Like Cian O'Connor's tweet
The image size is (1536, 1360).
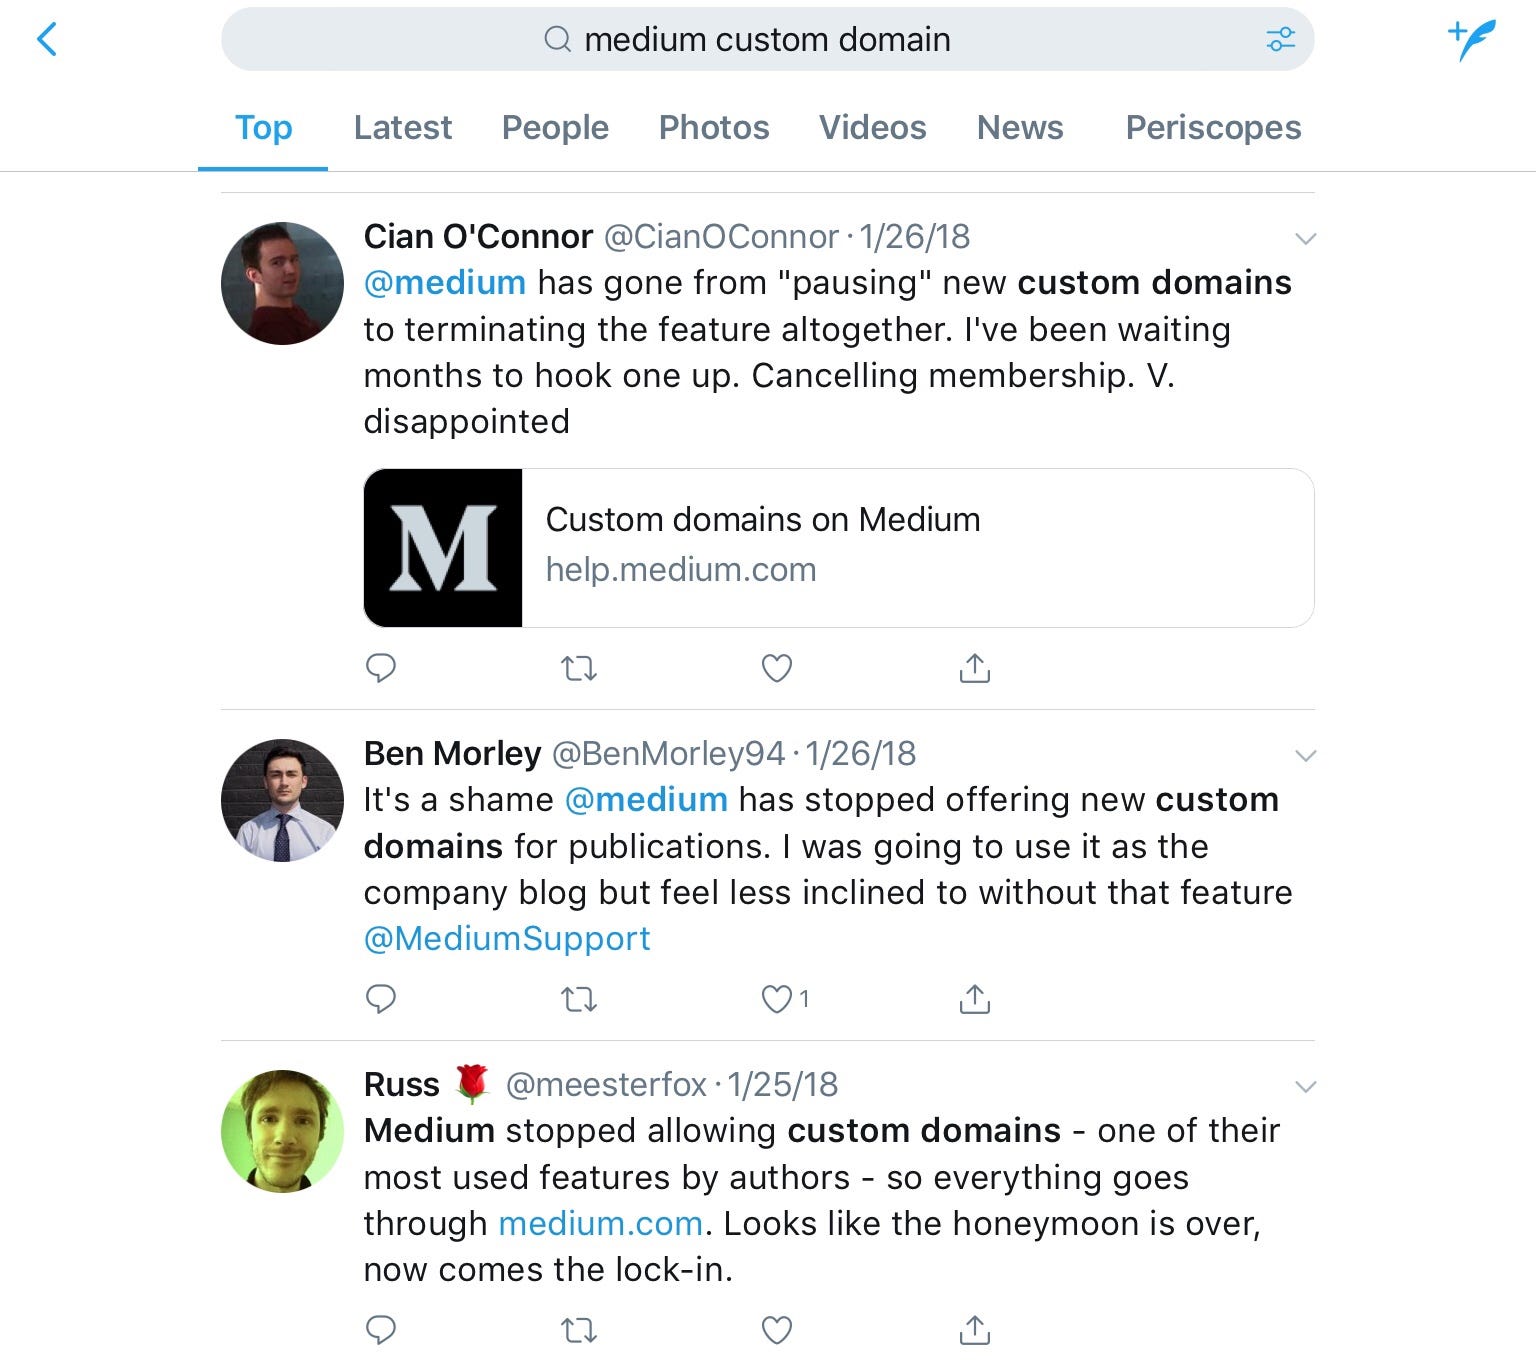[x=777, y=667]
